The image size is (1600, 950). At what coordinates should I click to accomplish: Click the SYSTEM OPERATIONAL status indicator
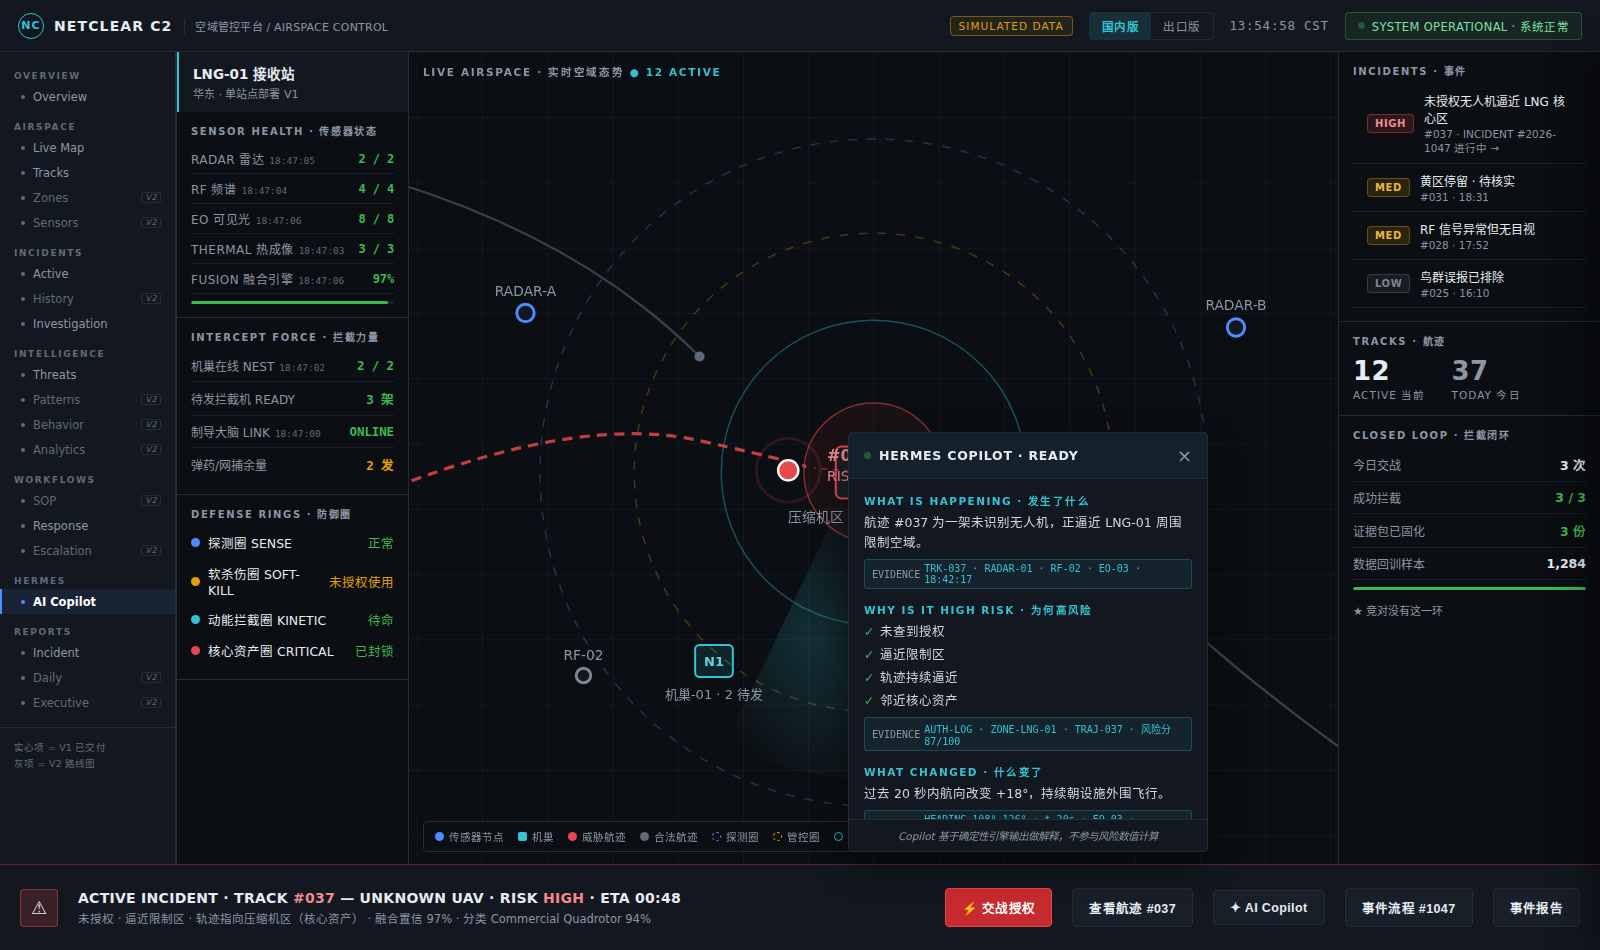(x=1463, y=26)
